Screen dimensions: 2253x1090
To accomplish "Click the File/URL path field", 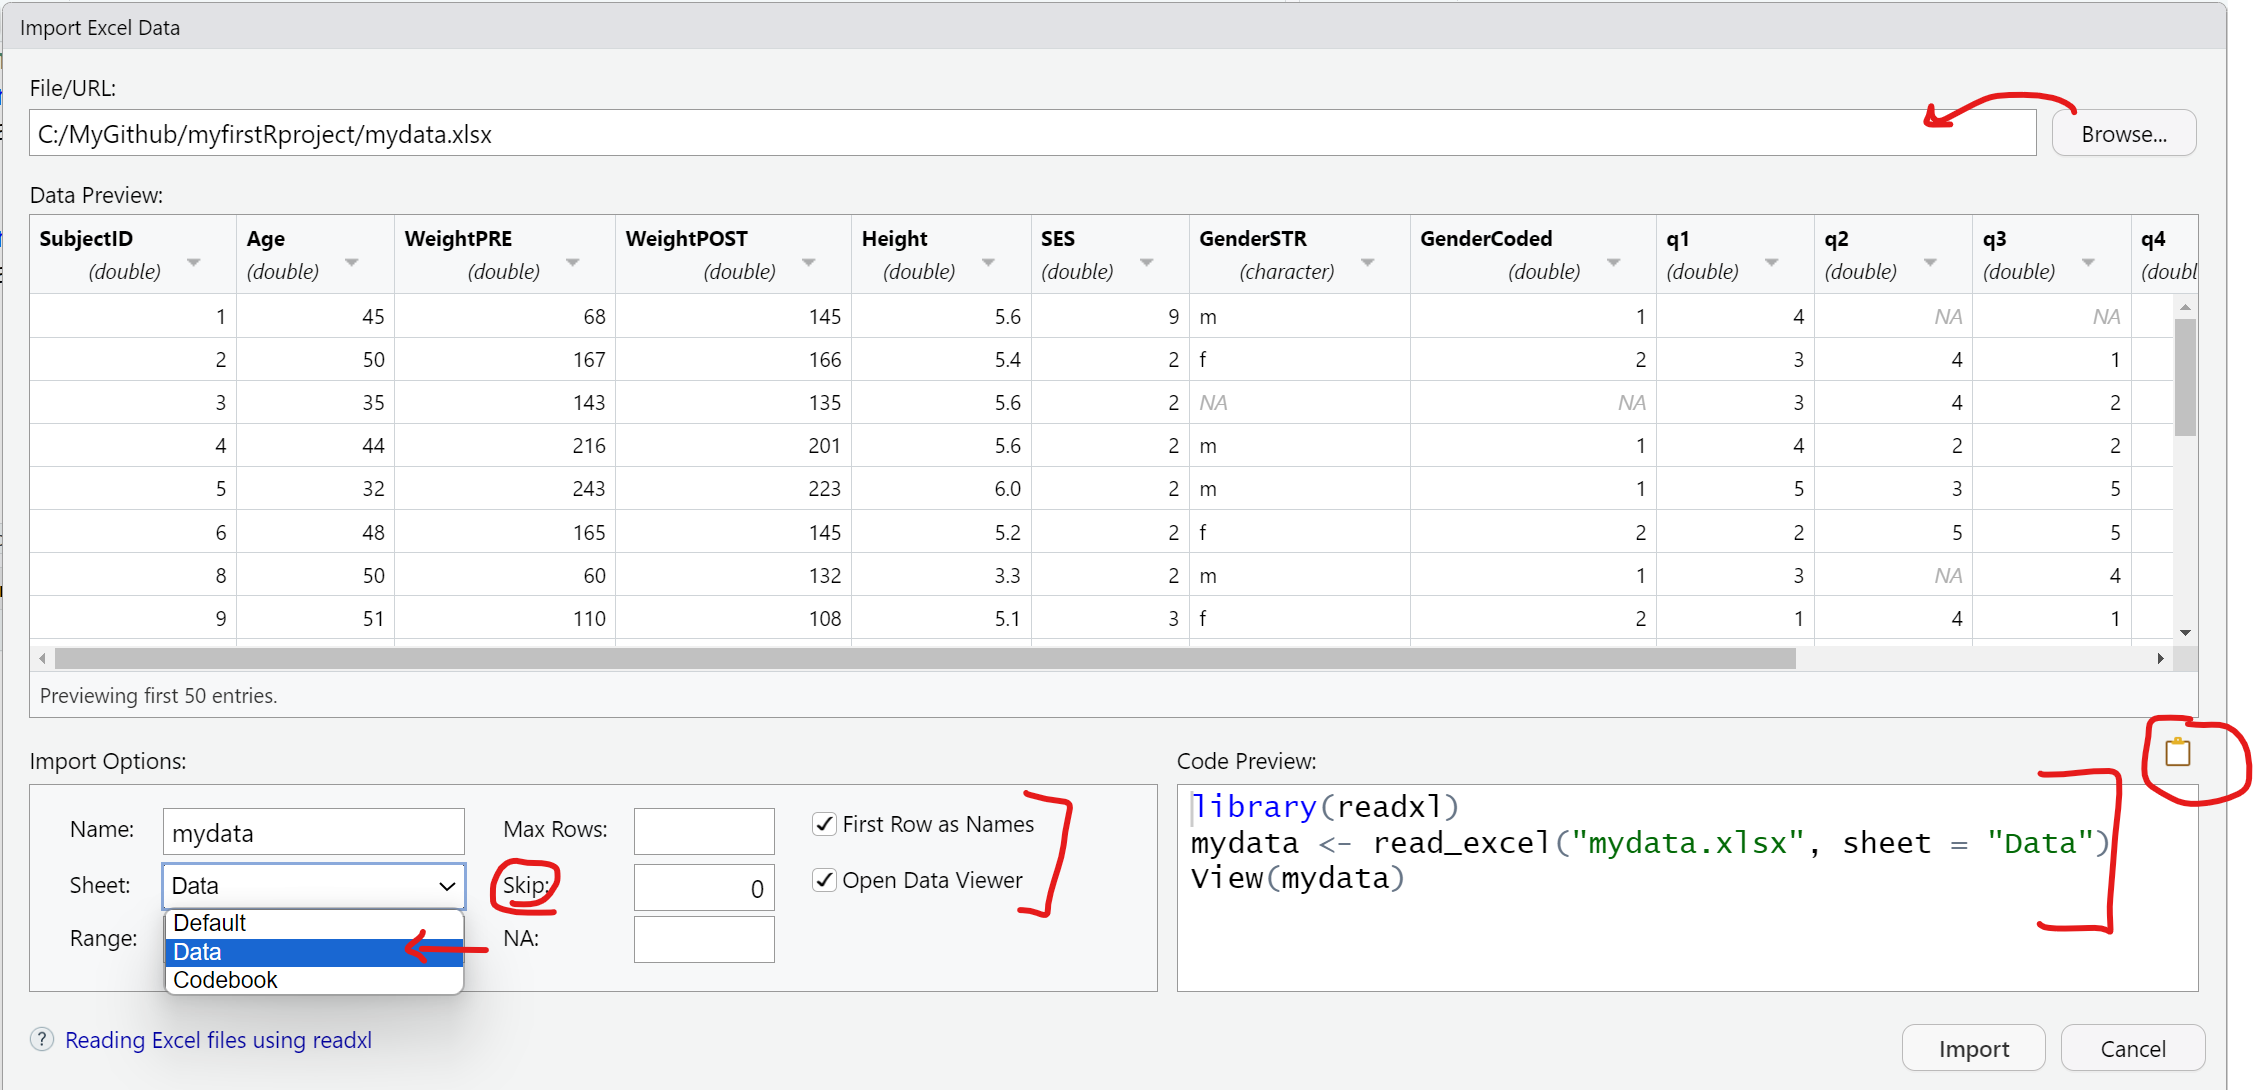I will [1032, 134].
